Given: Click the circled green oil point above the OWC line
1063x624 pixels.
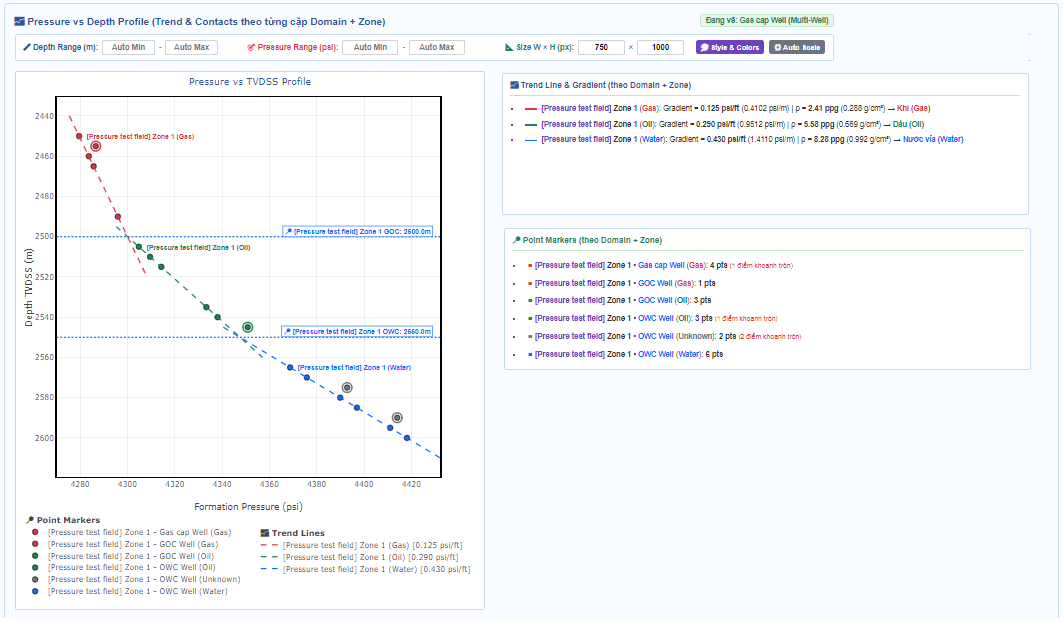Looking at the screenshot, I should (x=247, y=328).
